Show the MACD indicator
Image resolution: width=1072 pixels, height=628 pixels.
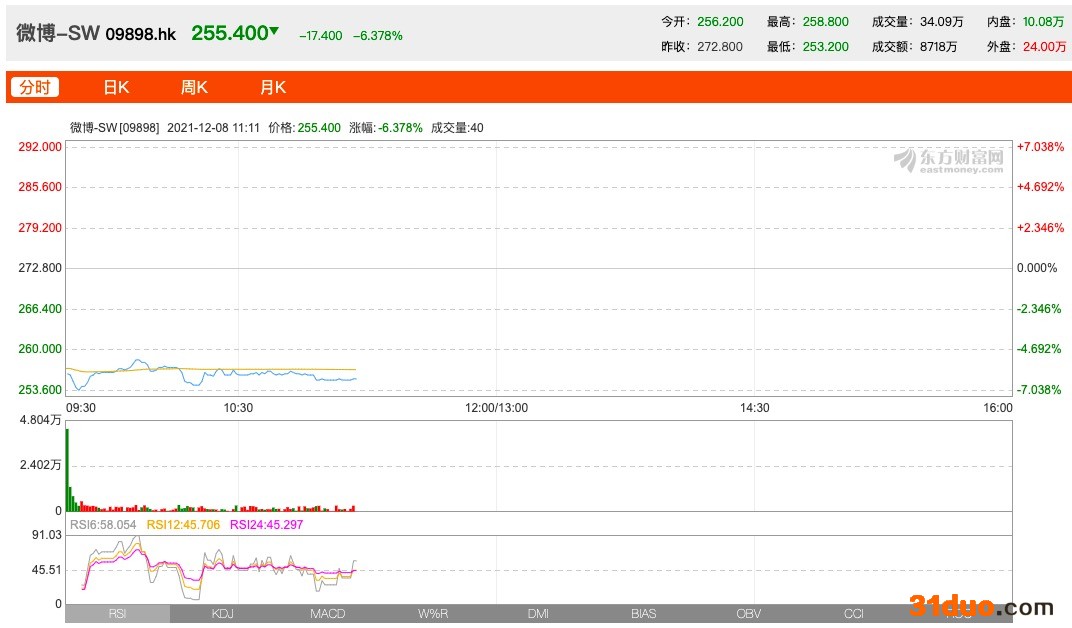point(327,613)
